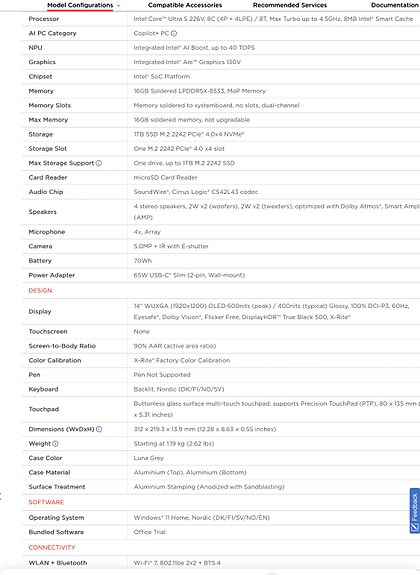Click info icon beside Max Storage Support

99,163
